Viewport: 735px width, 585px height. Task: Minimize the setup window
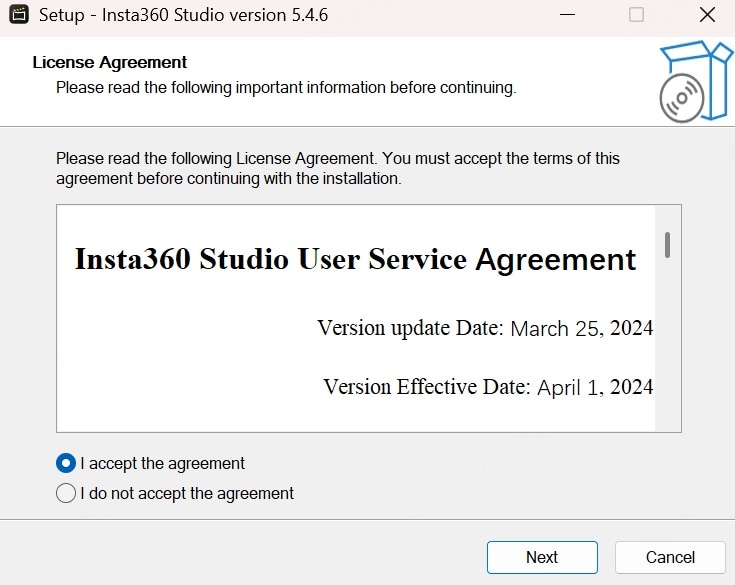click(567, 15)
